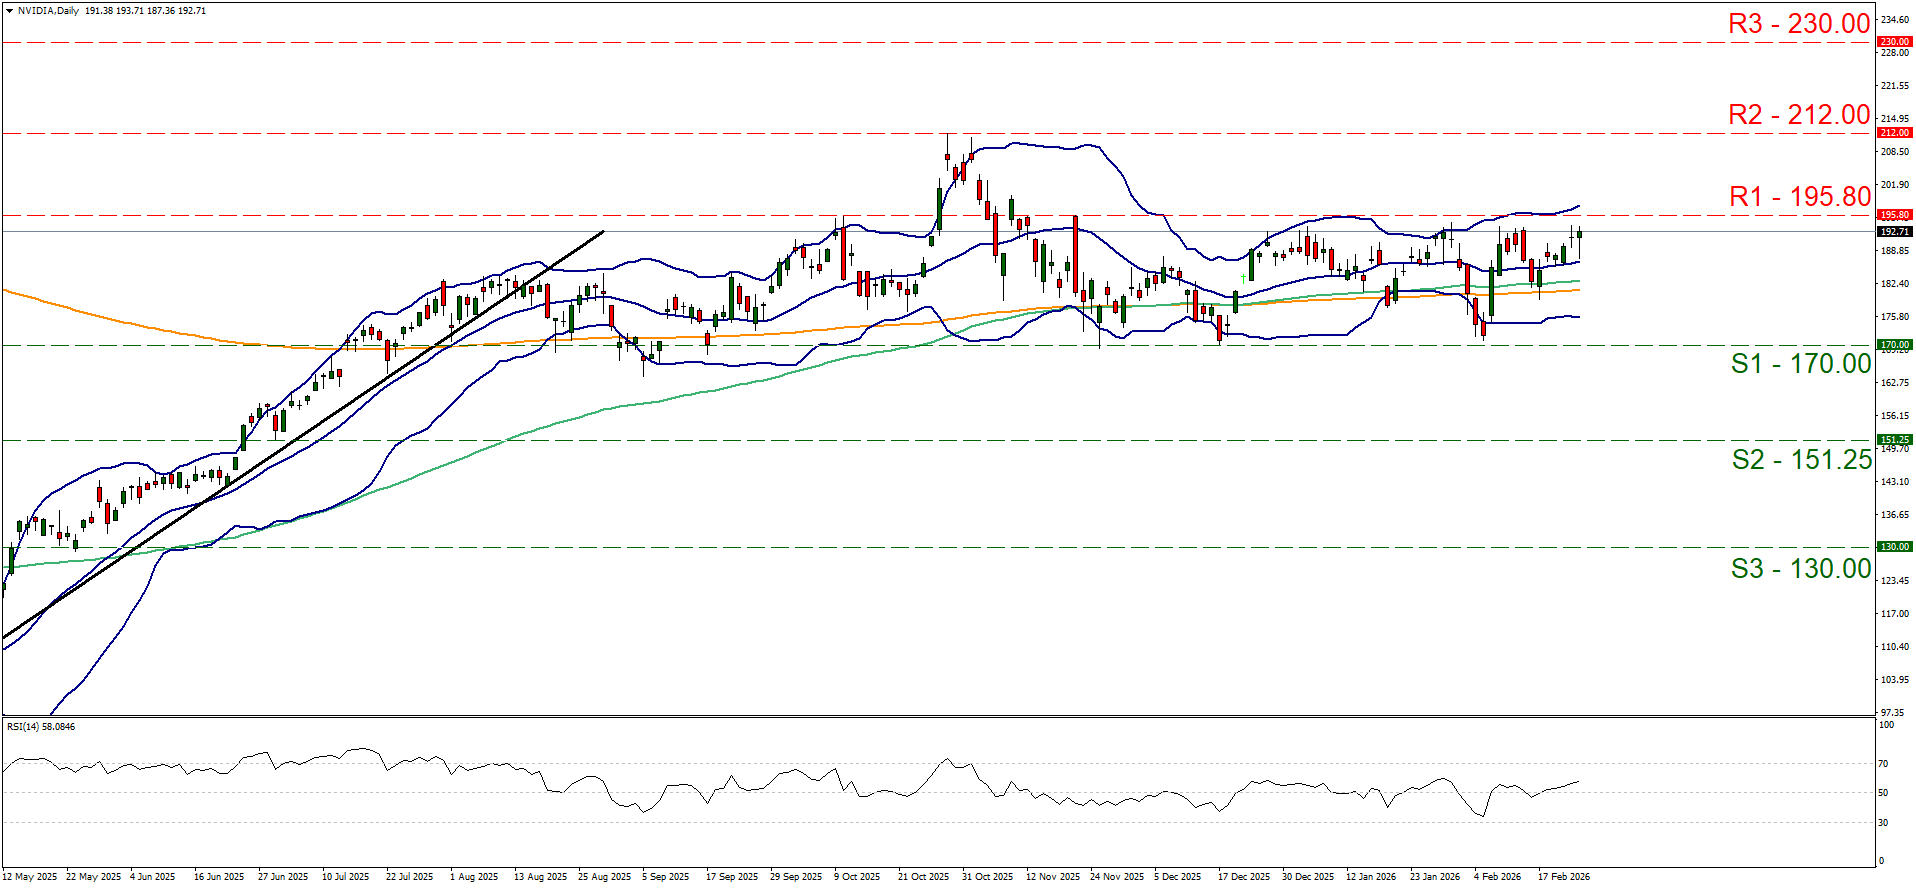This screenshot has width=1916, height=888.
Task: Click the 12 May 2025 date label
Action: coord(30,877)
